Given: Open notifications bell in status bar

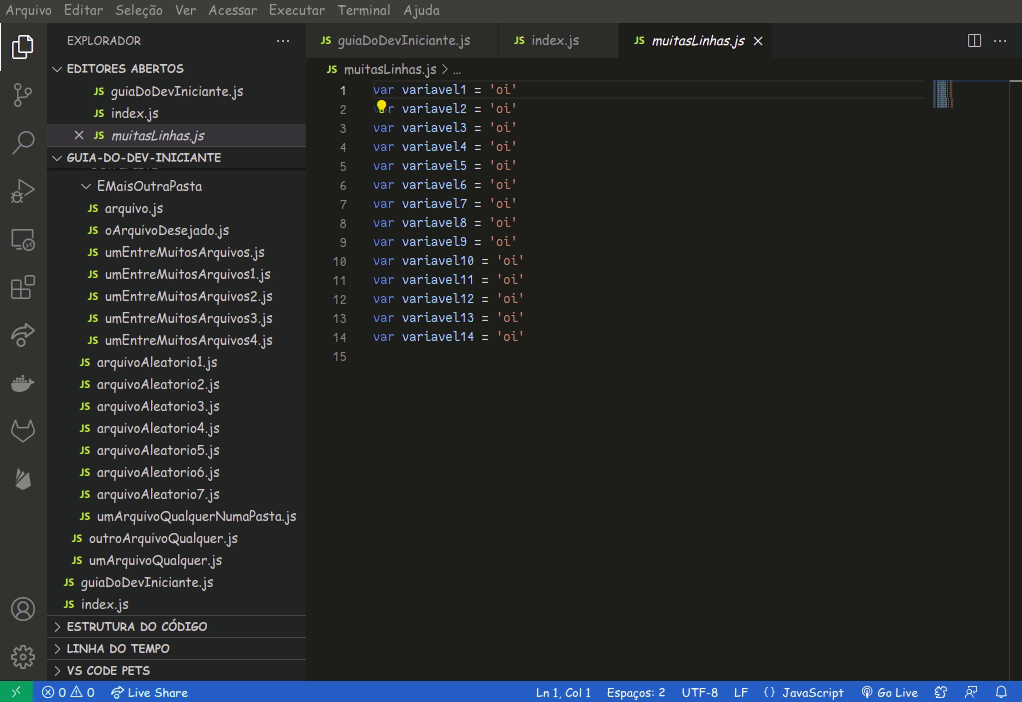Looking at the screenshot, I should [1000, 692].
